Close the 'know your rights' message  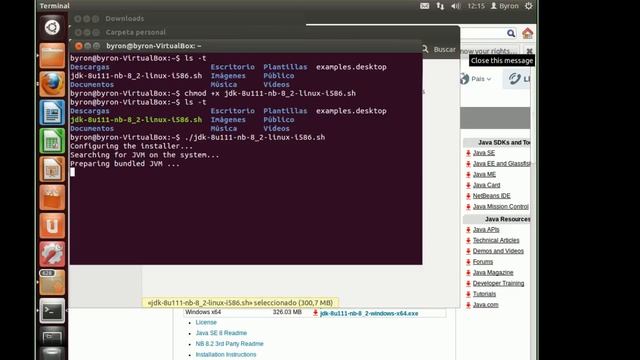tap(529, 51)
